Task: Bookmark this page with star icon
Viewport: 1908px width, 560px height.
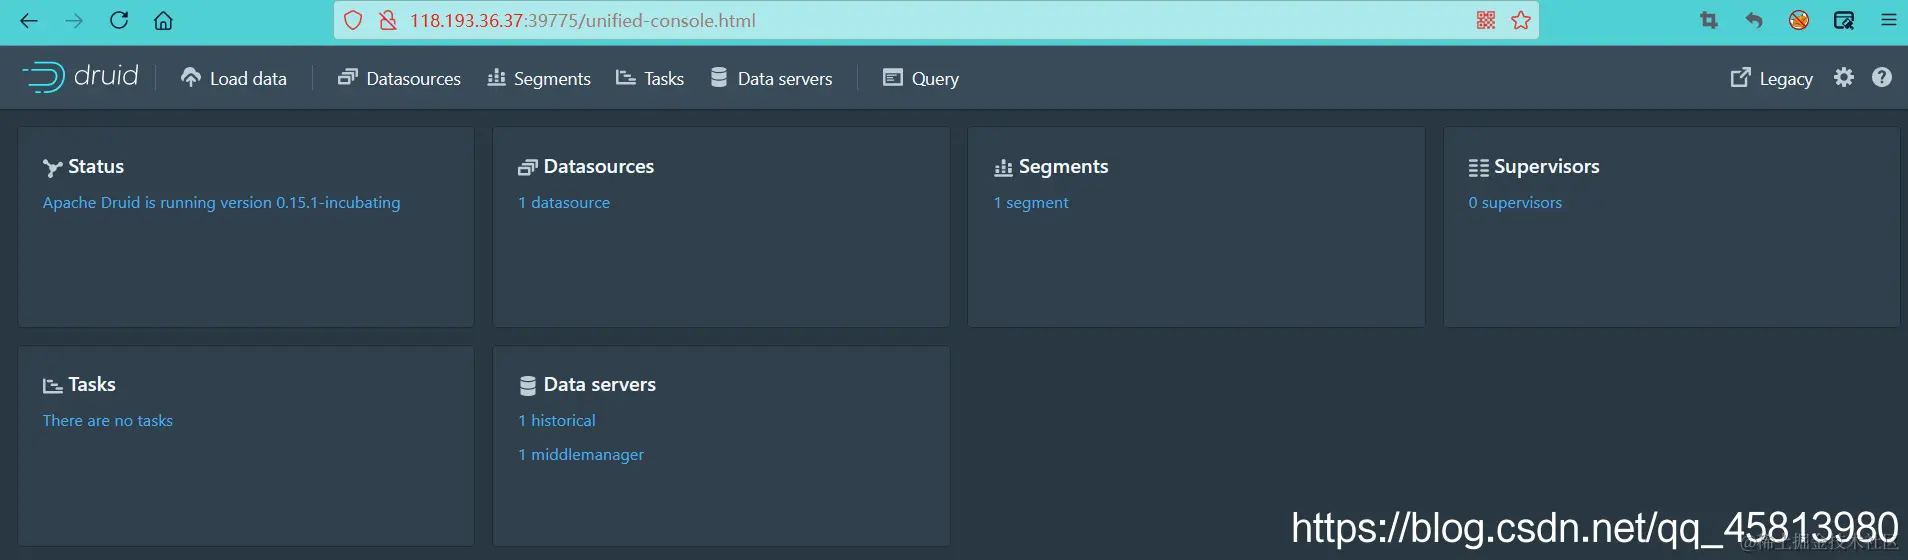Action: pyautogui.click(x=1521, y=20)
